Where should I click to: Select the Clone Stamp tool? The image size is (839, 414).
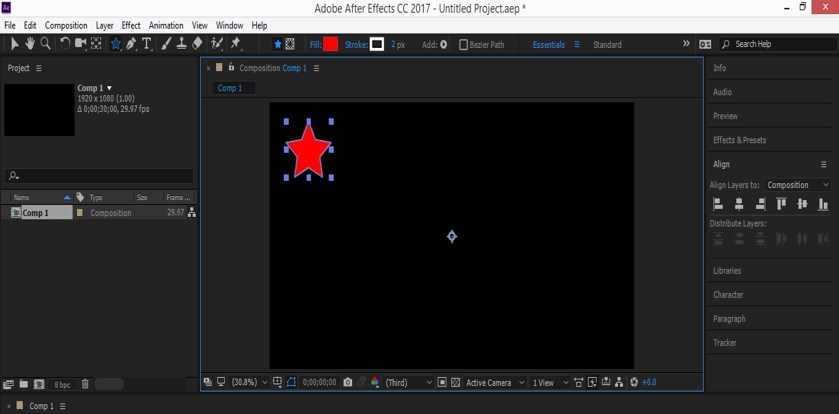182,44
